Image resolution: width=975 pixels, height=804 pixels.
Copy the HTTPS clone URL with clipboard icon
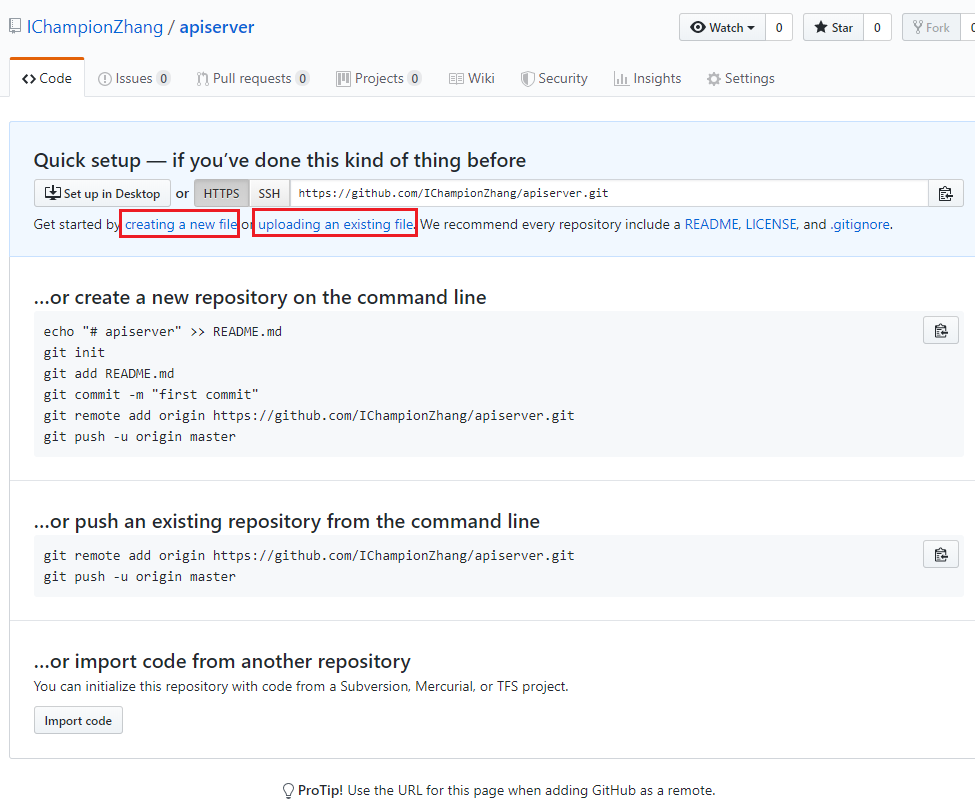click(x=945, y=193)
